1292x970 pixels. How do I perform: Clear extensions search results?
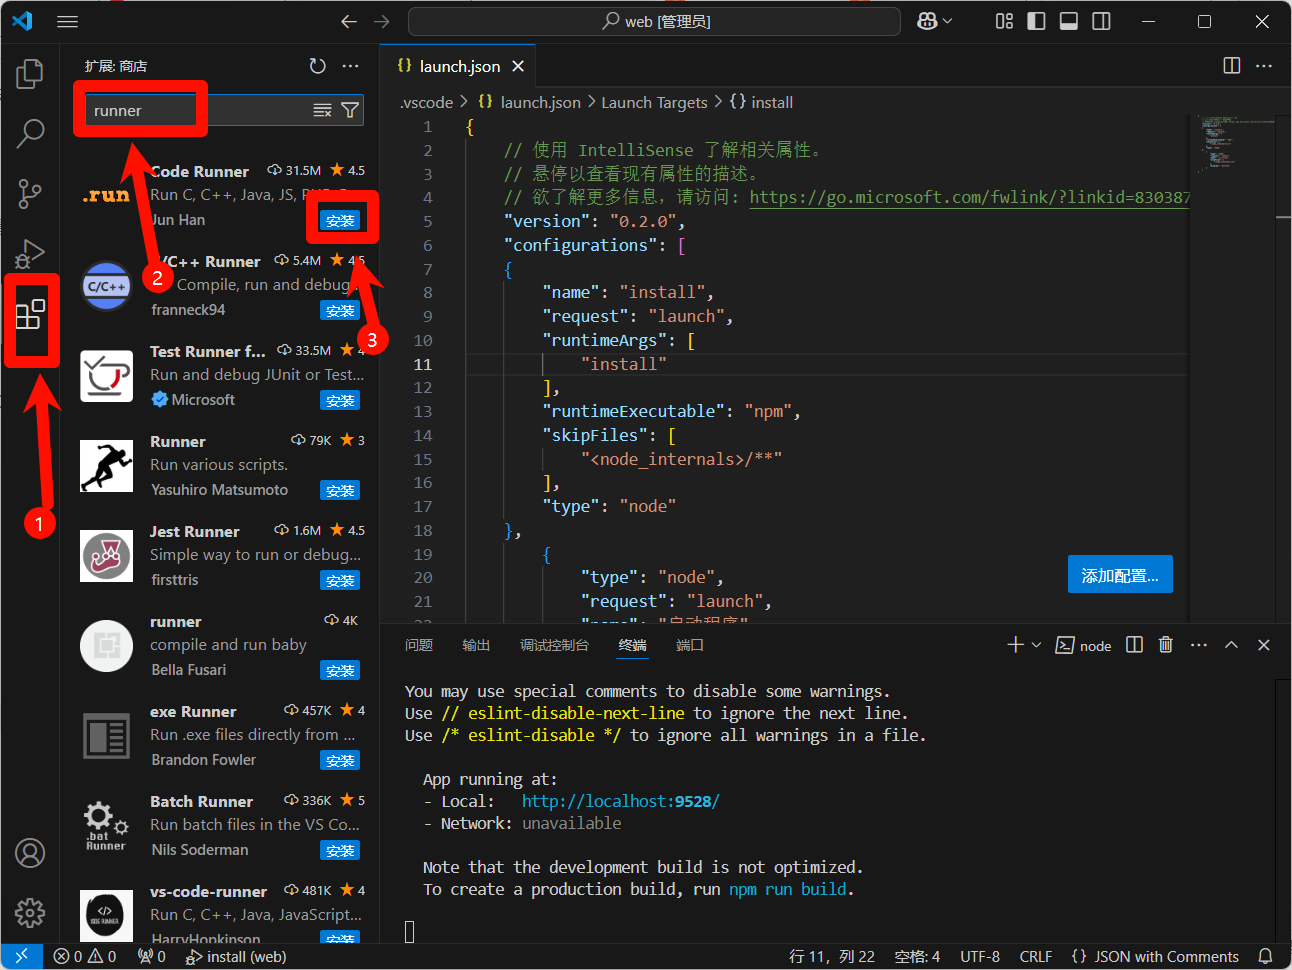(x=322, y=110)
